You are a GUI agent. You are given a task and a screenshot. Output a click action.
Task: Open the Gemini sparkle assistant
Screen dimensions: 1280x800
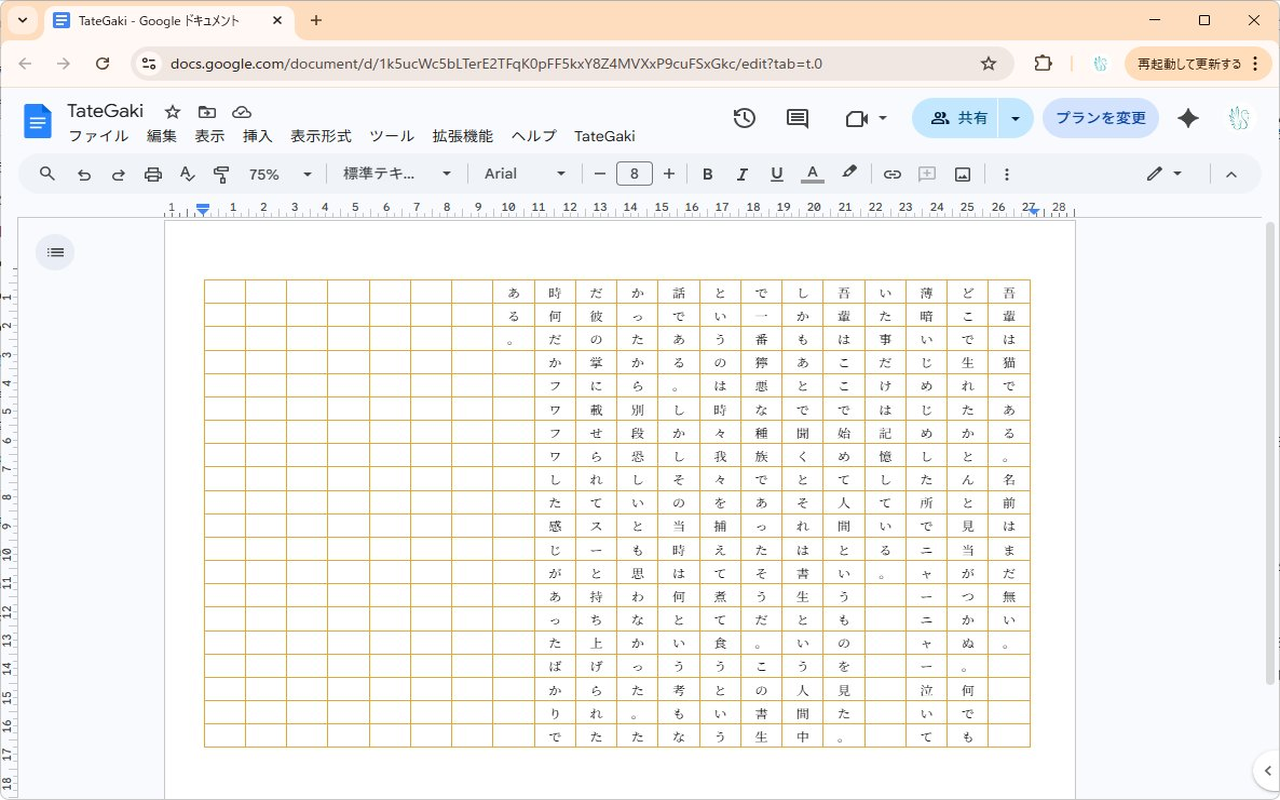coord(1188,118)
